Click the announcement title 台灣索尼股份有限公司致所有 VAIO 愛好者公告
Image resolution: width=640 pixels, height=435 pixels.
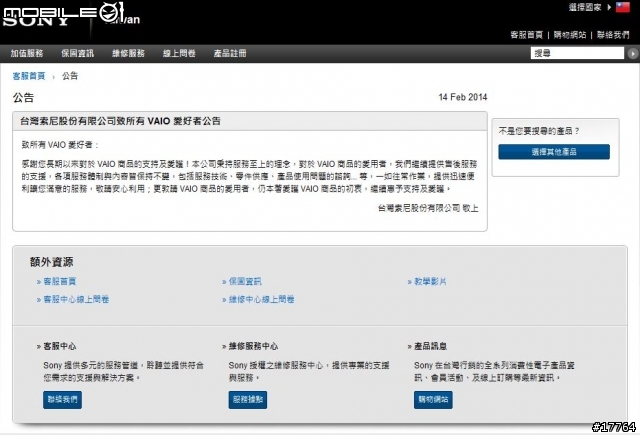tap(120, 121)
